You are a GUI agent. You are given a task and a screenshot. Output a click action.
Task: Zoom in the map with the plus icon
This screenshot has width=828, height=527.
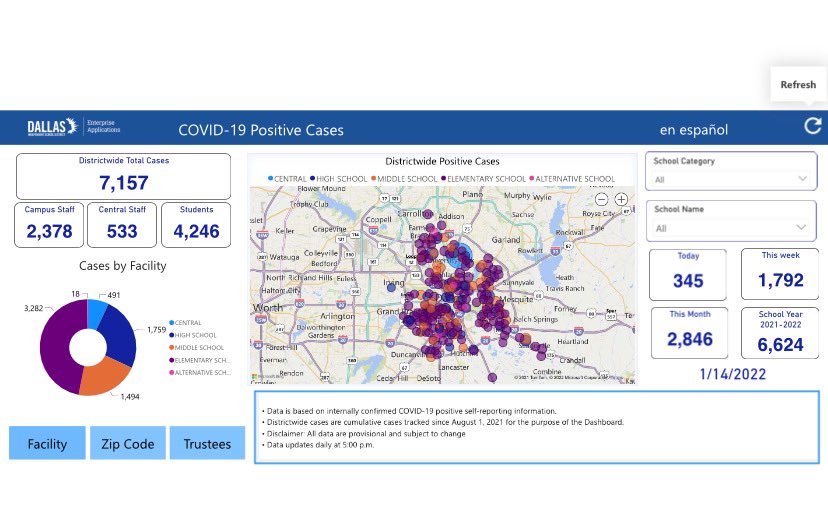pyautogui.click(x=621, y=200)
